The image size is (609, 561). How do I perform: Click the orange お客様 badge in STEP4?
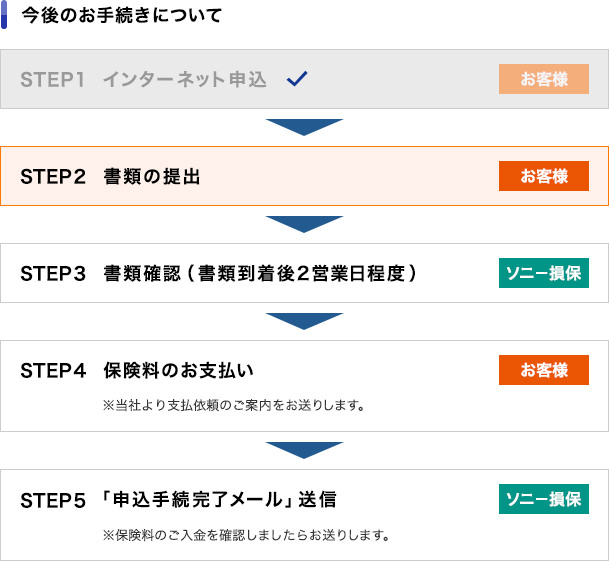click(544, 370)
